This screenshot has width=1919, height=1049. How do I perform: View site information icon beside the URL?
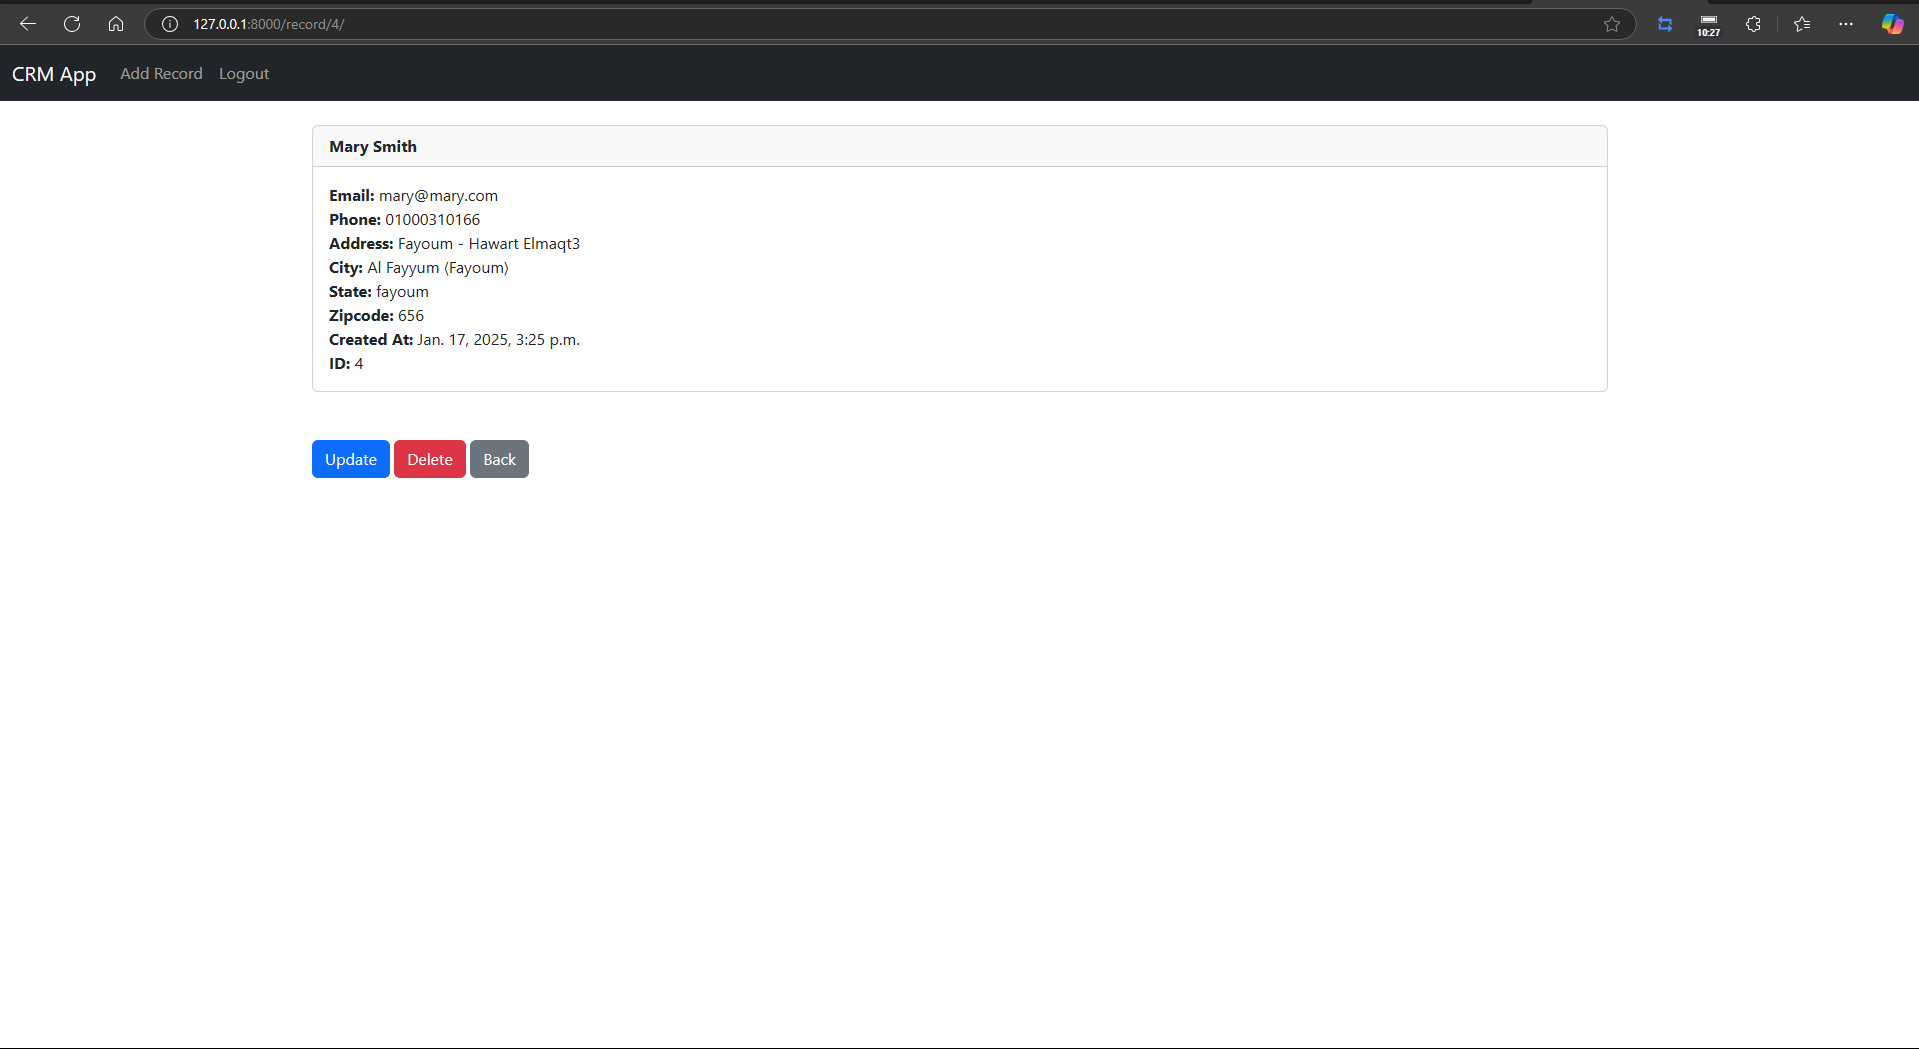(x=170, y=24)
